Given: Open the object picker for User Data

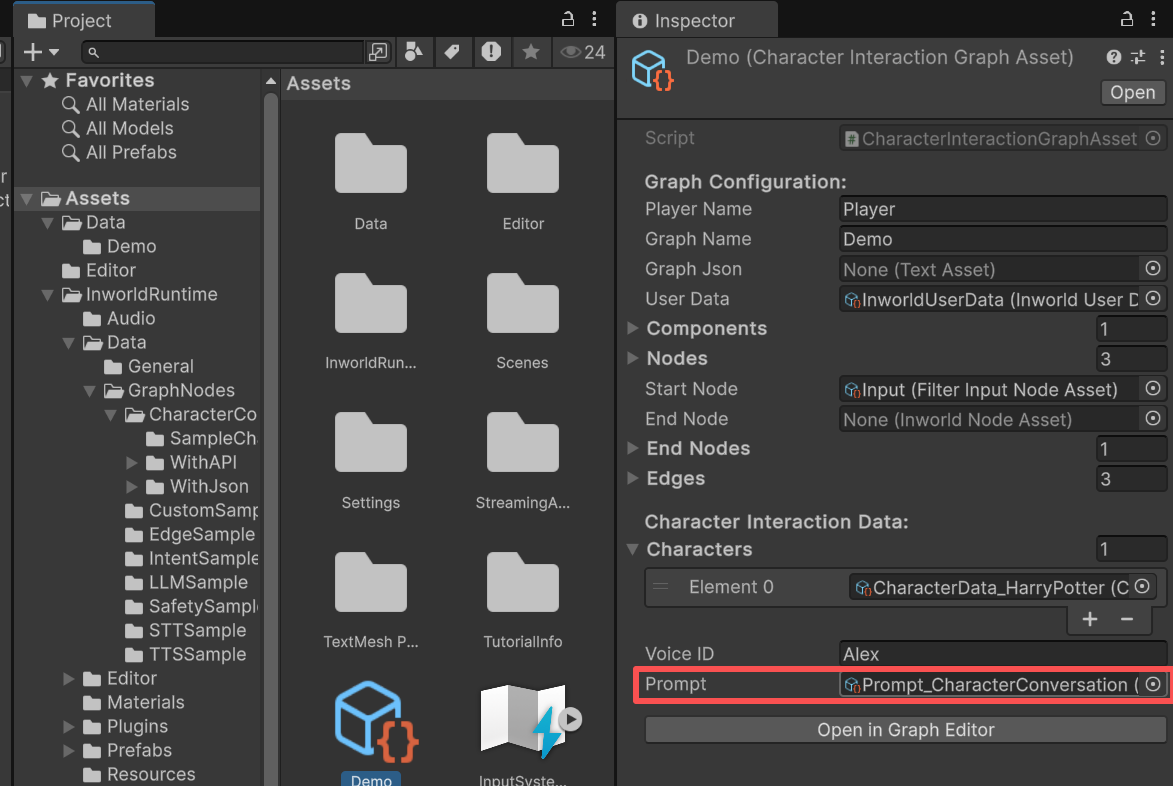Looking at the screenshot, I should click(x=1153, y=298).
